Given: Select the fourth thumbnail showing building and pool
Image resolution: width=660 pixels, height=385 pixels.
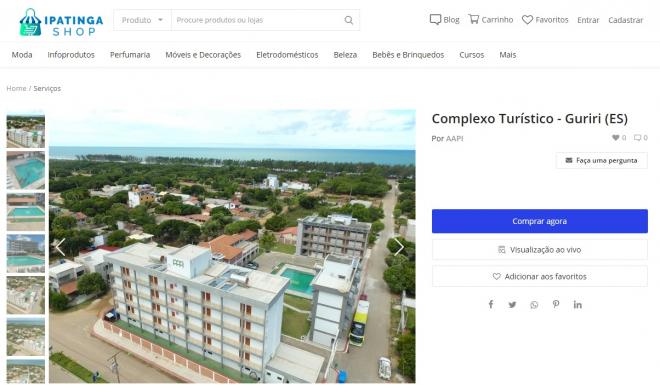Looking at the screenshot, I should 26,253.
